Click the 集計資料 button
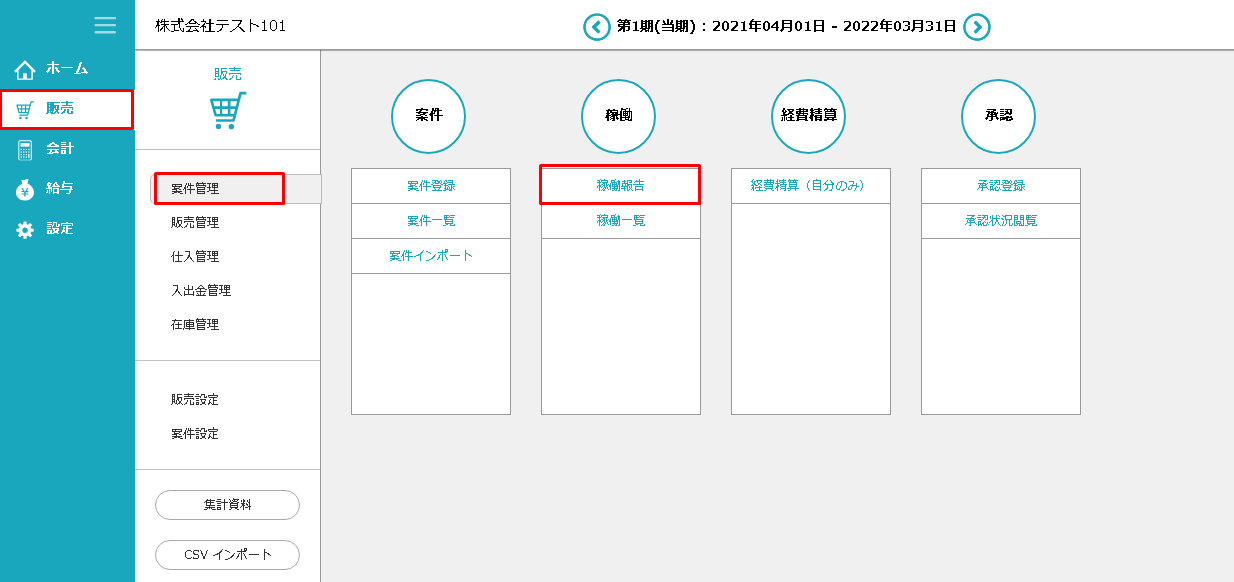The image size is (1234, 582). (227, 505)
